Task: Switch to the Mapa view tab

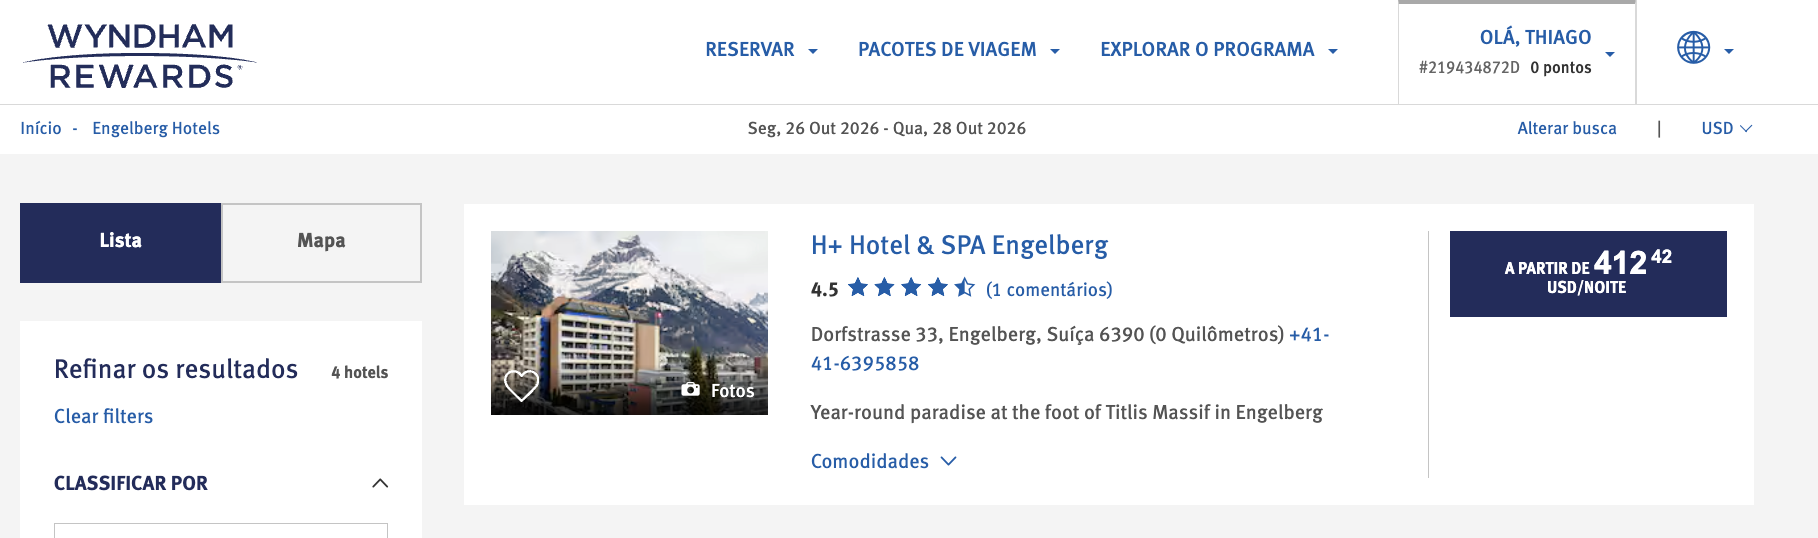Action: [x=321, y=242]
